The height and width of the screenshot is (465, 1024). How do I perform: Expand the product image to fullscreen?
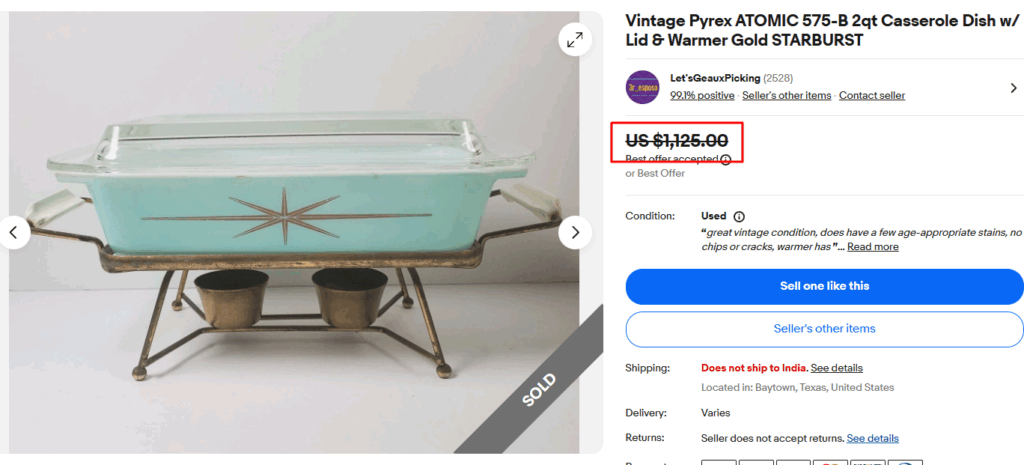575,40
